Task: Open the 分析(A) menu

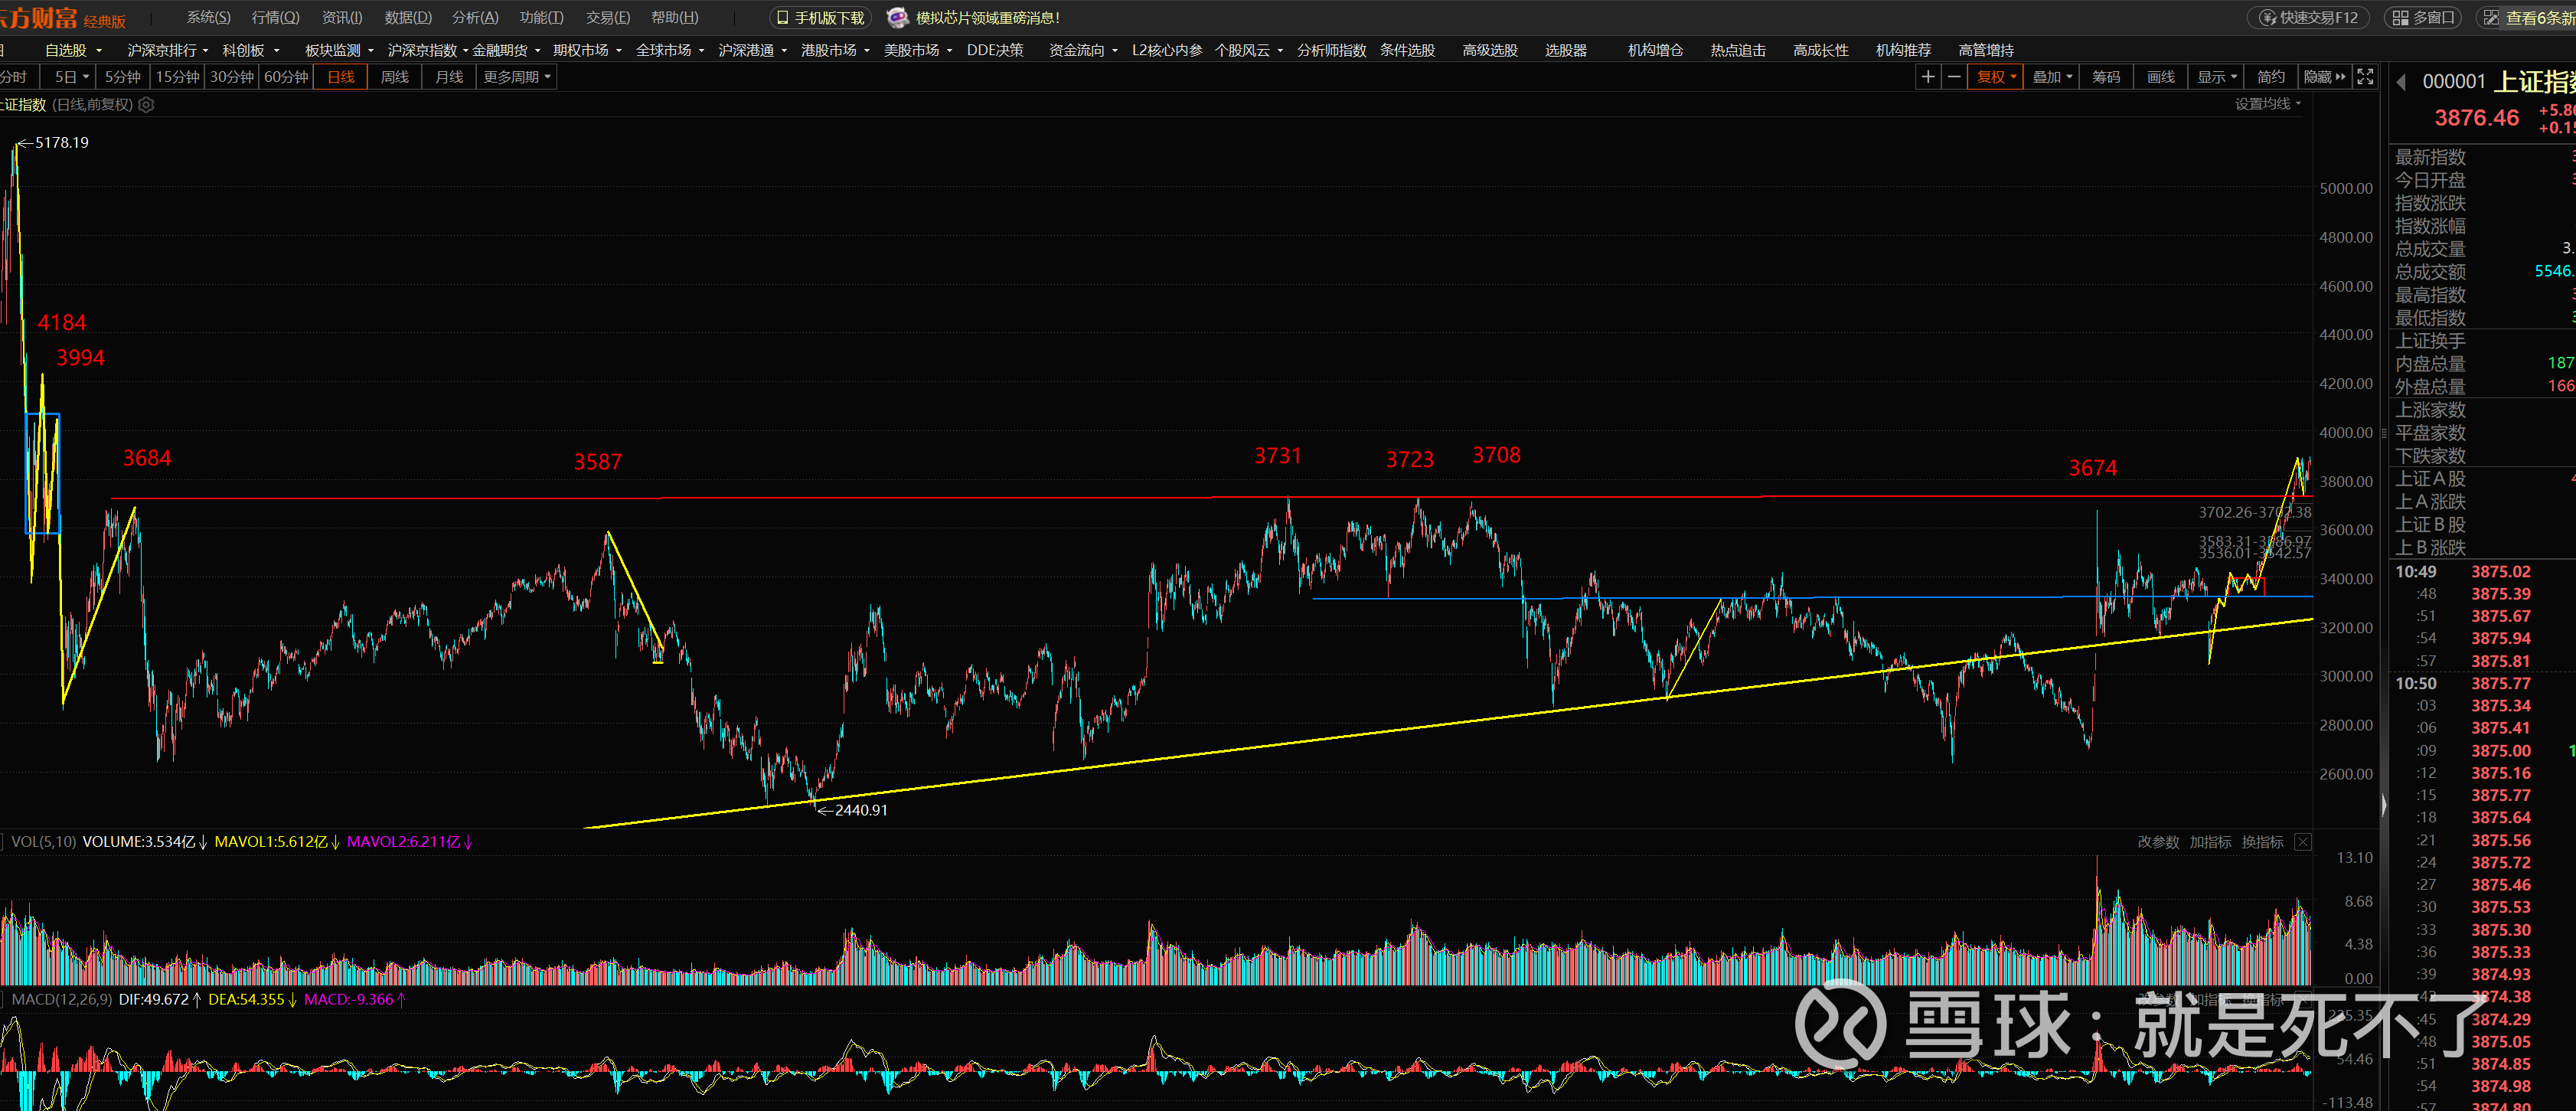Action: tap(475, 18)
